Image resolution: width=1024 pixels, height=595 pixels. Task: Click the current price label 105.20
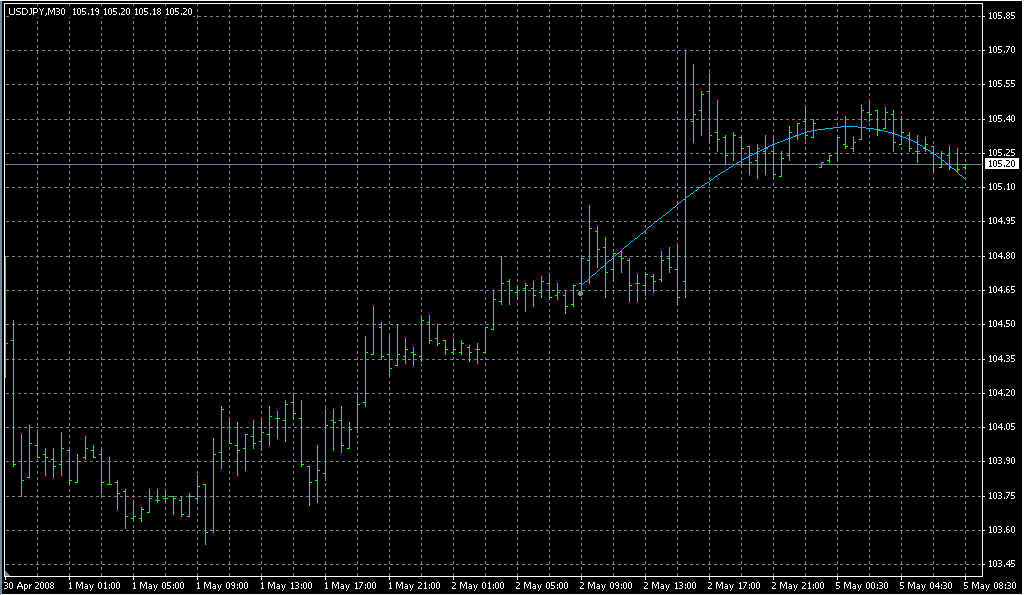[1001, 163]
